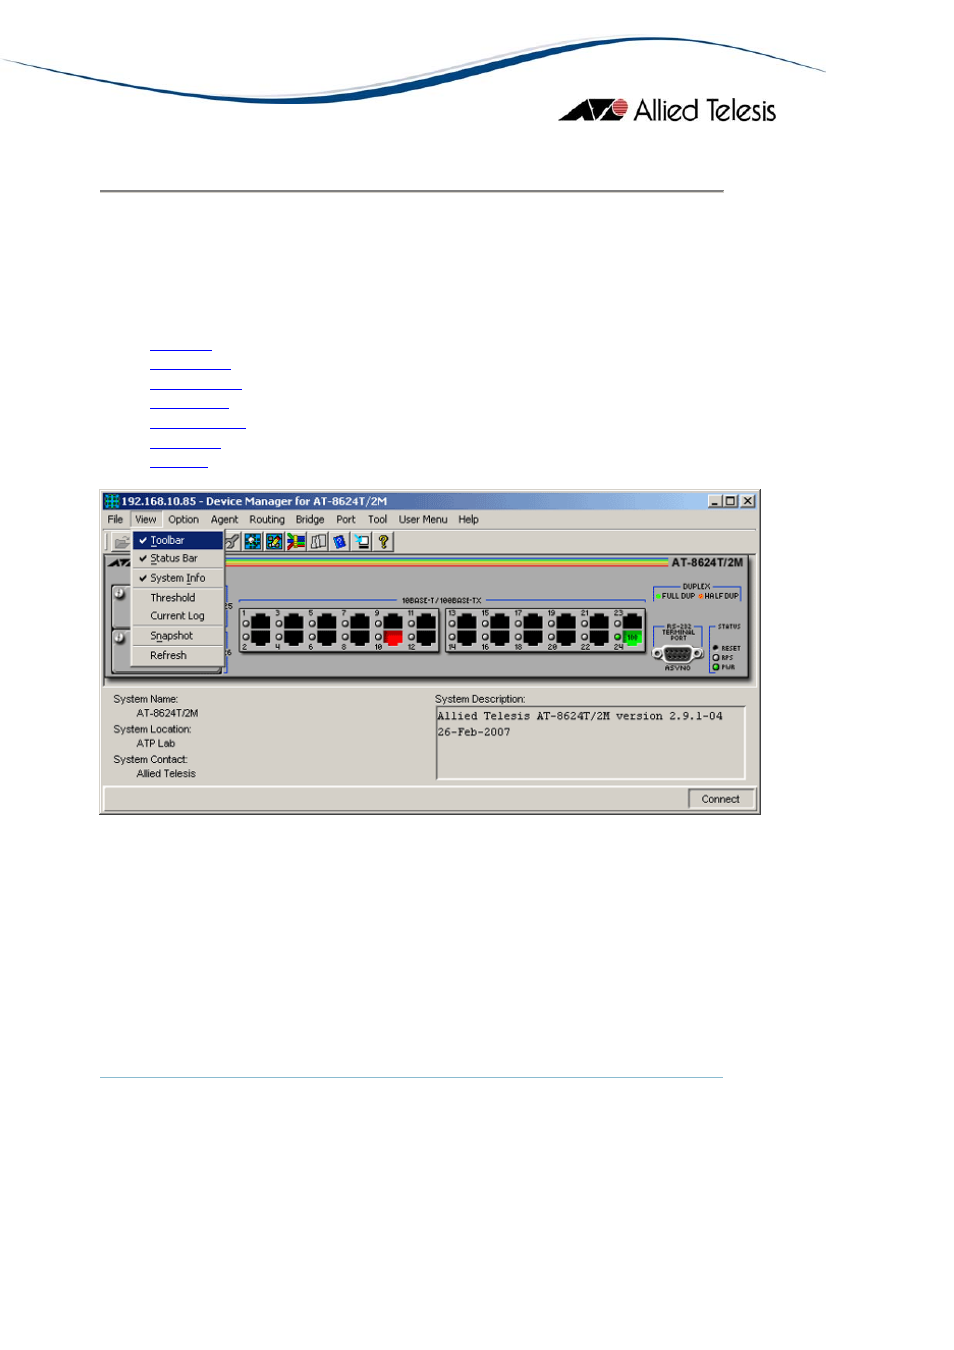Image resolution: width=954 pixels, height=1350 pixels.
Task: Open the Bridge menu
Action: (x=310, y=520)
